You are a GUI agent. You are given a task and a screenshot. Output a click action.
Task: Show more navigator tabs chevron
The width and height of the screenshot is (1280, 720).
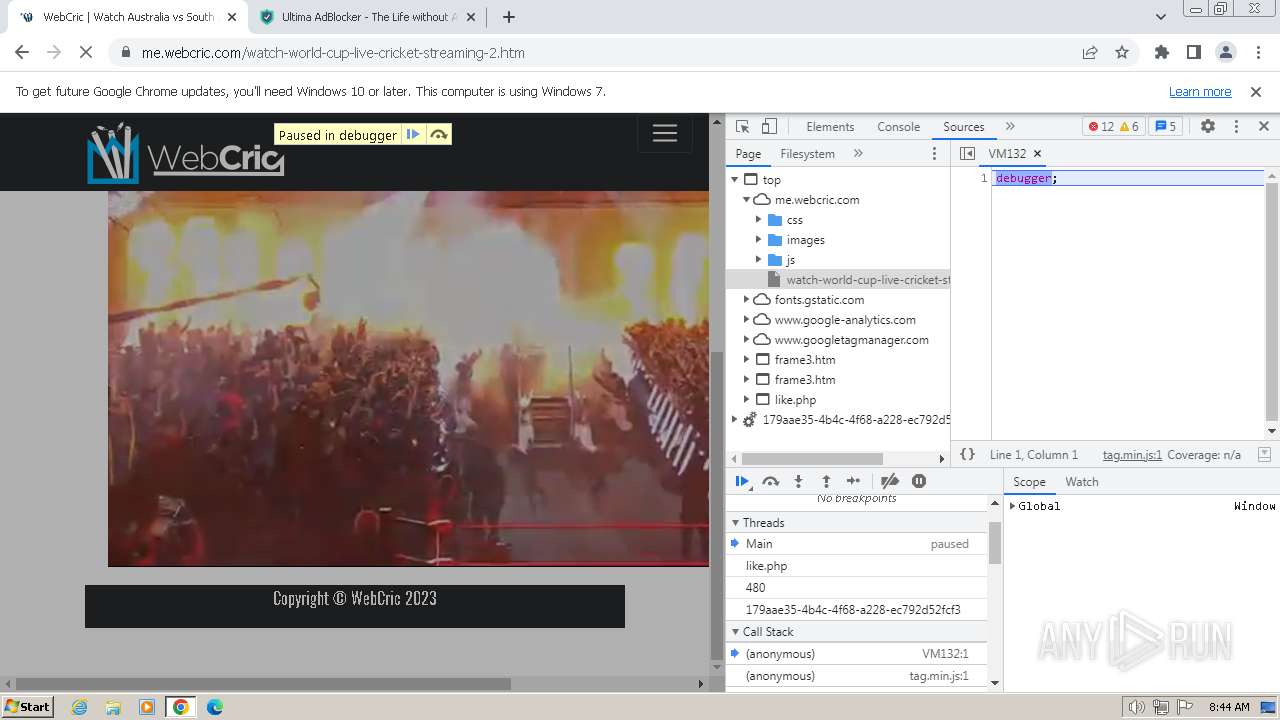pyautogui.click(x=858, y=153)
